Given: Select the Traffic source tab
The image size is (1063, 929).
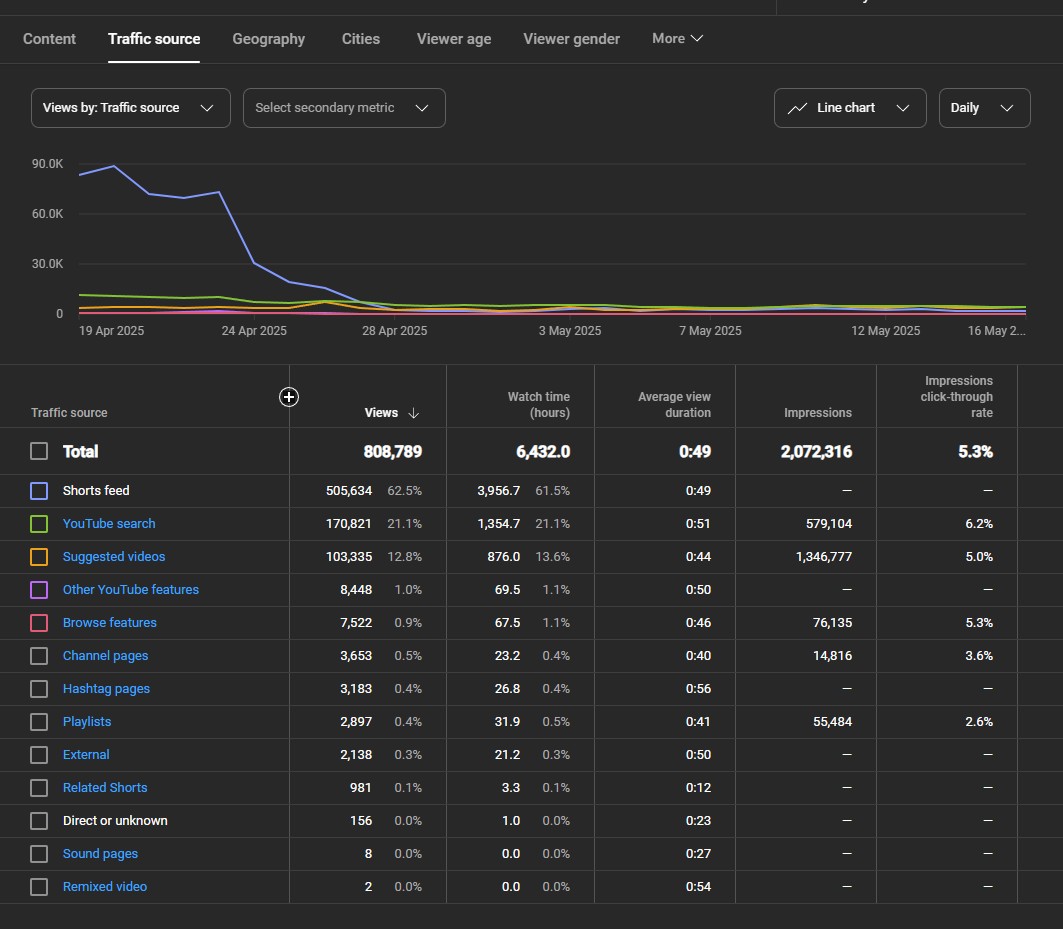Looking at the screenshot, I should point(154,39).
